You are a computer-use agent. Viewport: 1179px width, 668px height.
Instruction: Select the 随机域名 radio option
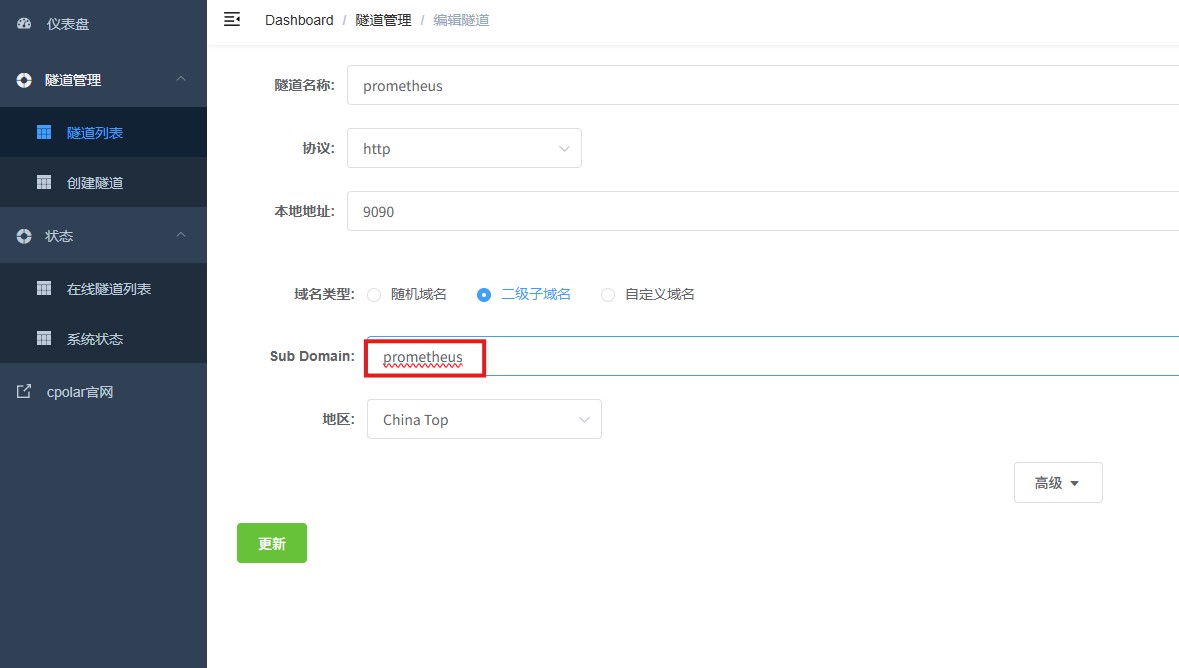coord(407,294)
